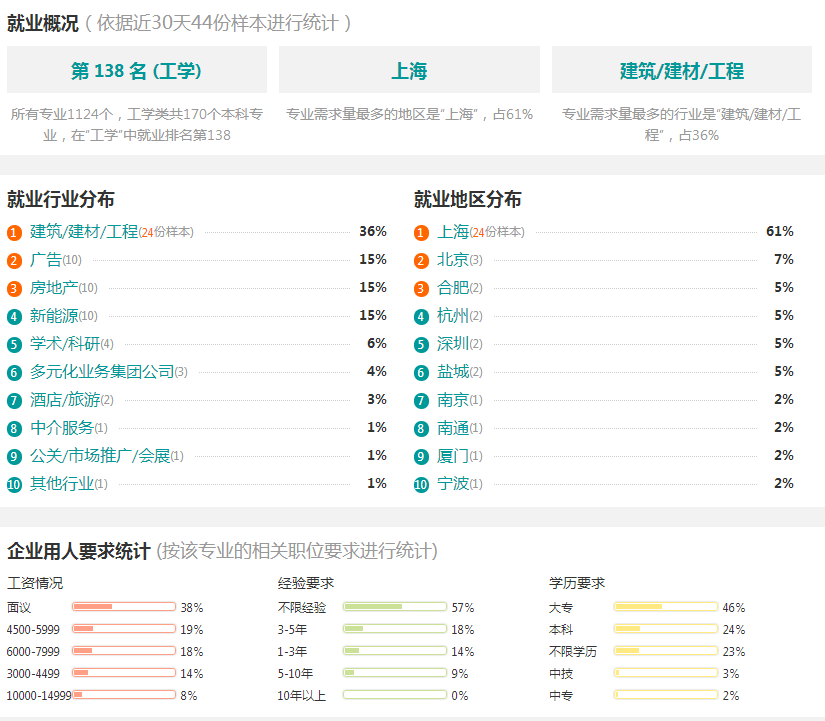This screenshot has width=825, height=721.
Task: Click the 建筑/建材/工程 header summary box
Action: pyautogui.click(x=682, y=69)
